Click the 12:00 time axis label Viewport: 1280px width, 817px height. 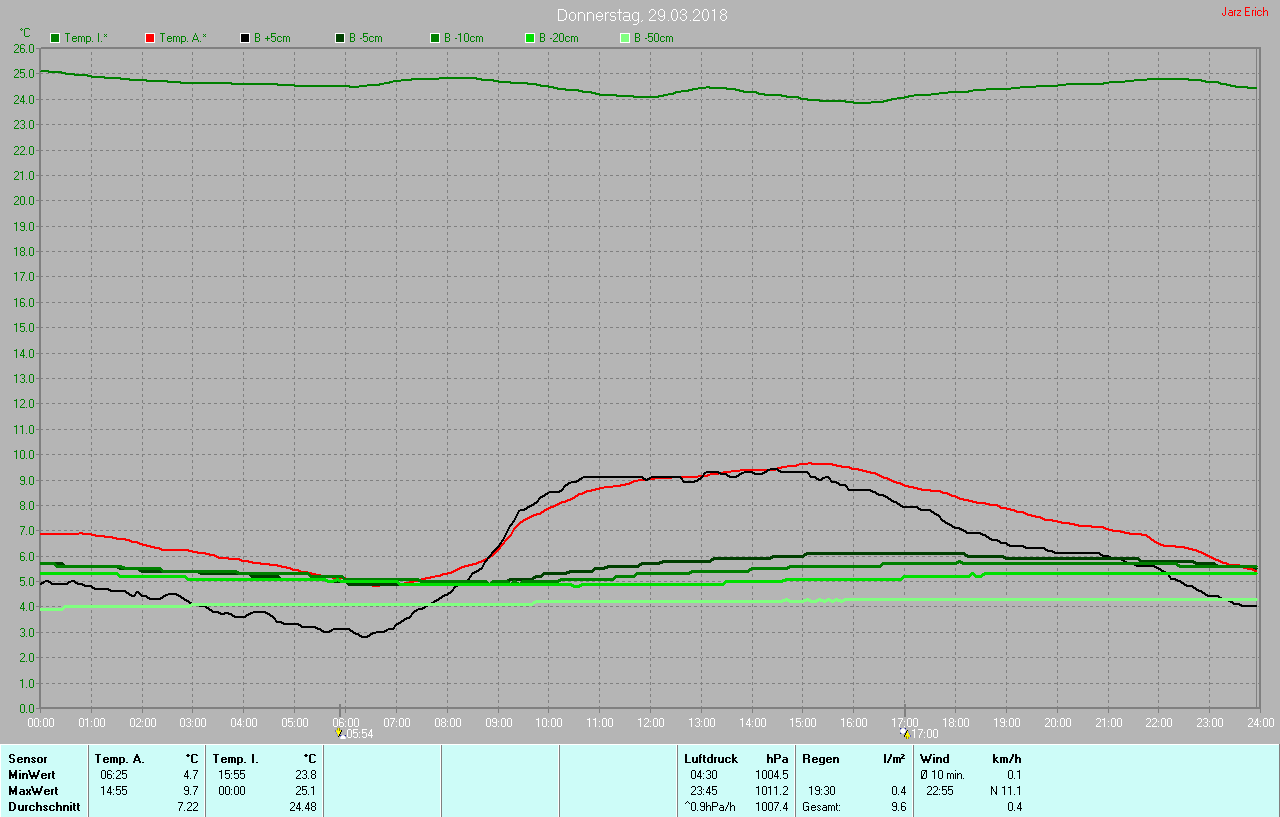pyautogui.click(x=651, y=722)
